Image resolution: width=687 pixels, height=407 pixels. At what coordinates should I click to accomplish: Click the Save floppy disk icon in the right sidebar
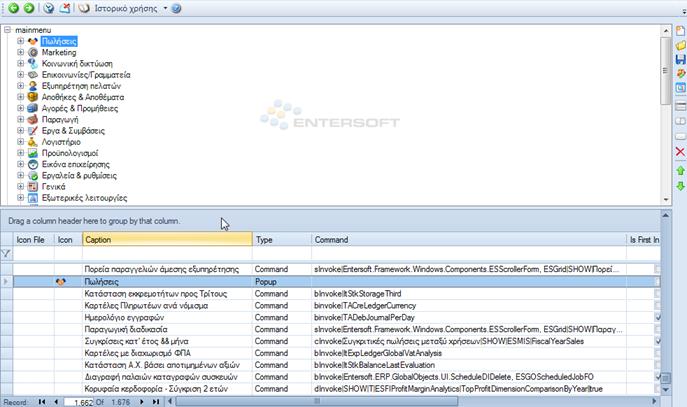coord(680,59)
